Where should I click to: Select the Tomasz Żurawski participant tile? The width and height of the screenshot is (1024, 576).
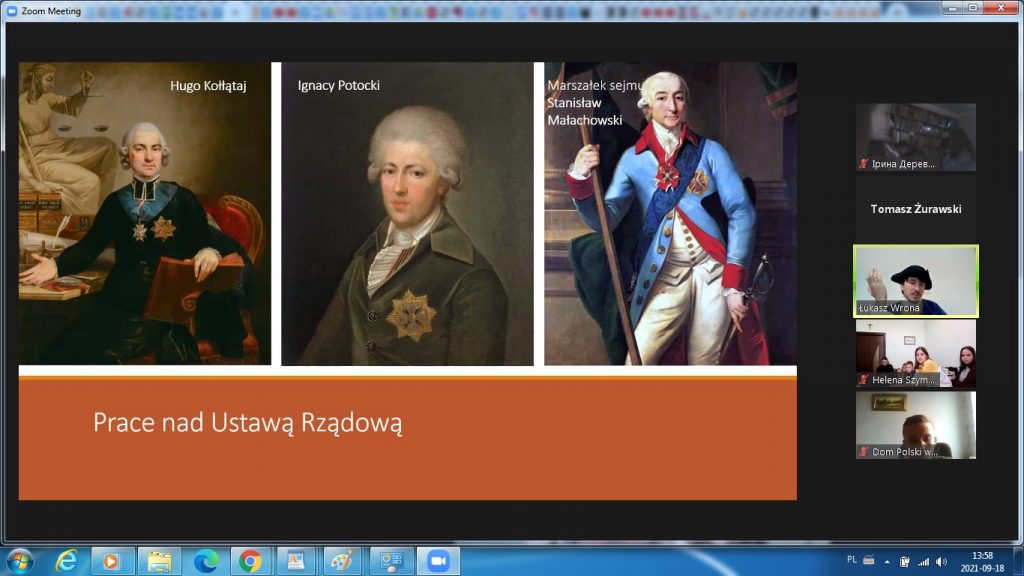915,209
